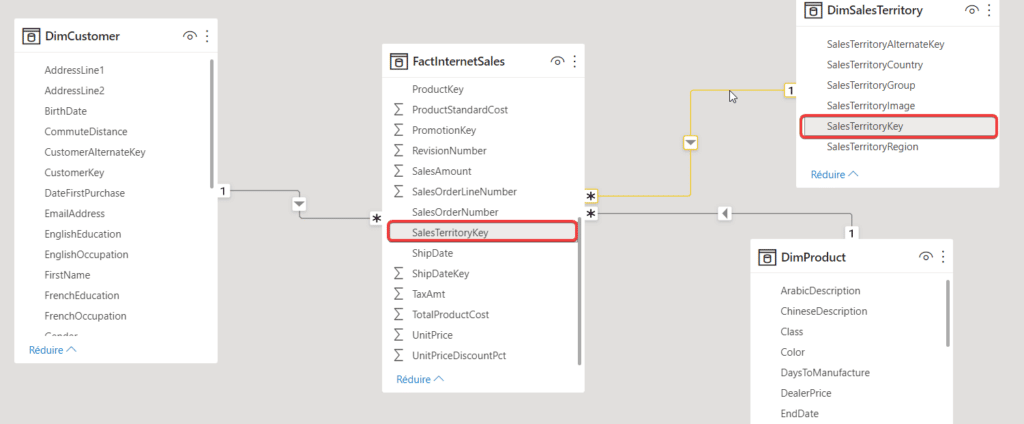Click the DimCustomer vertical scrollbar
1024x424 pixels.
212,124
